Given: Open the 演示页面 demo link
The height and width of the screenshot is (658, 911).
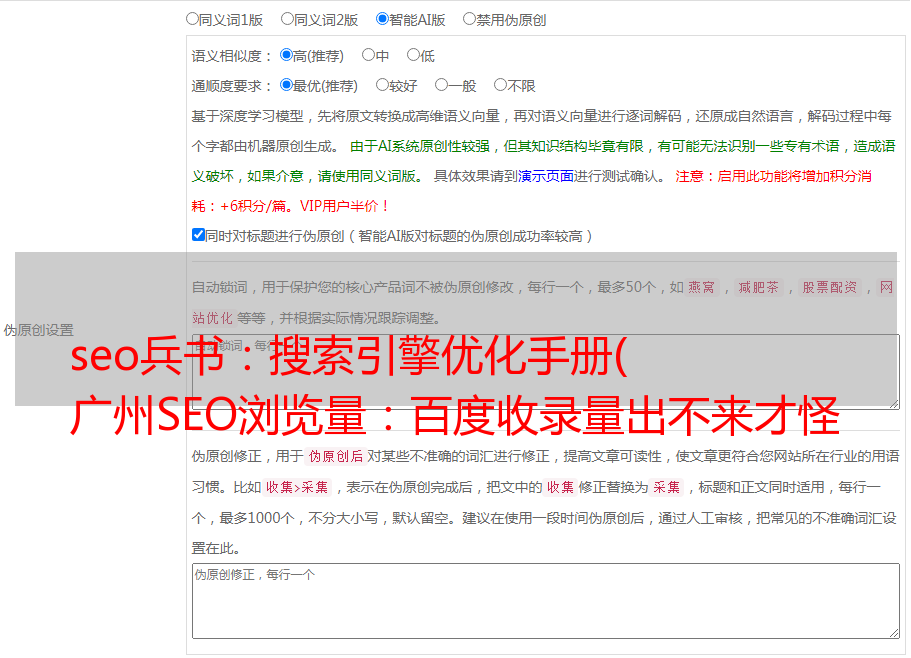Looking at the screenshot, I should (545, 176).
